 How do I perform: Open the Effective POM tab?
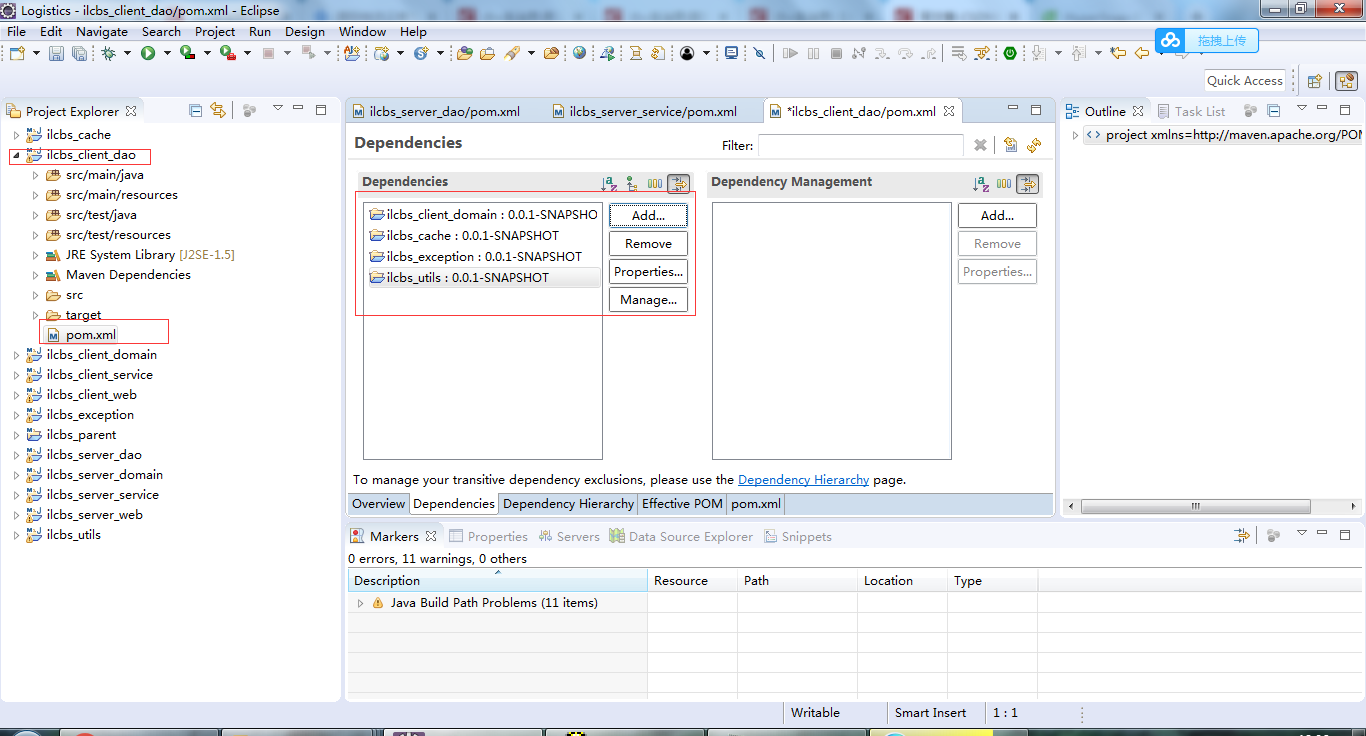pyautogui.click(x=682, y=504)
